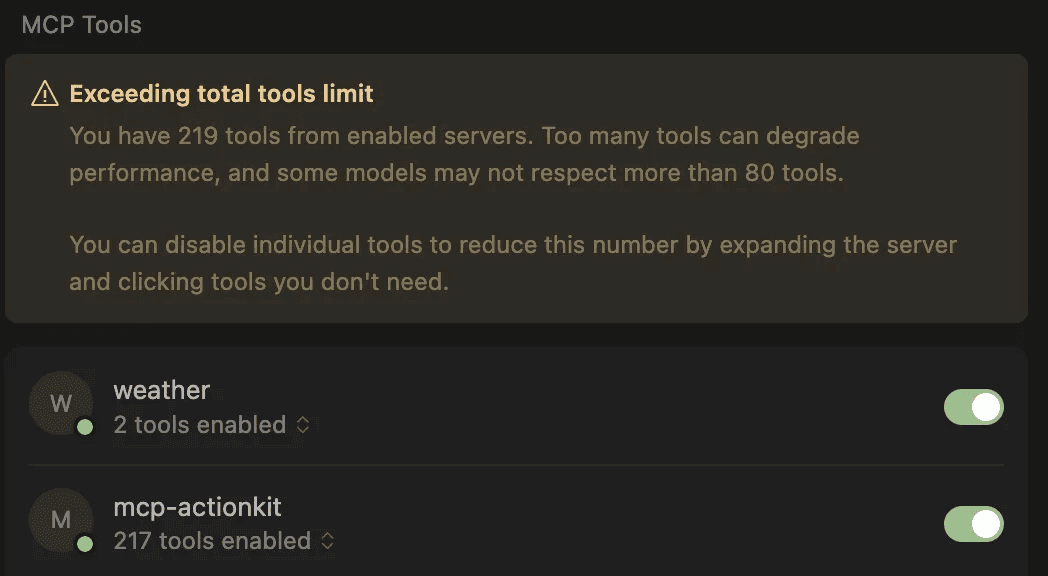Disable the weather server toggle

pos(973,407)
